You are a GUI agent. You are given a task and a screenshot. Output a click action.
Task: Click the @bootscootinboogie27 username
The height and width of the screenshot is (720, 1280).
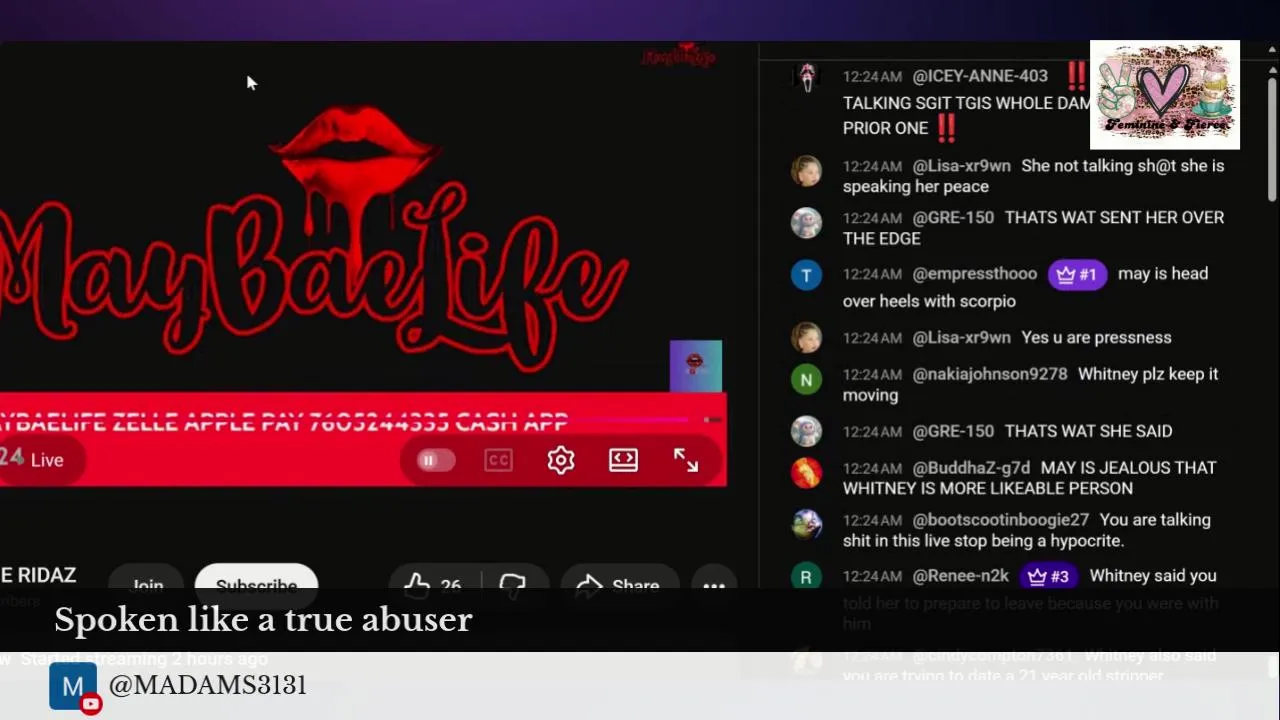pyautogui.click(x=1001, y=520)
